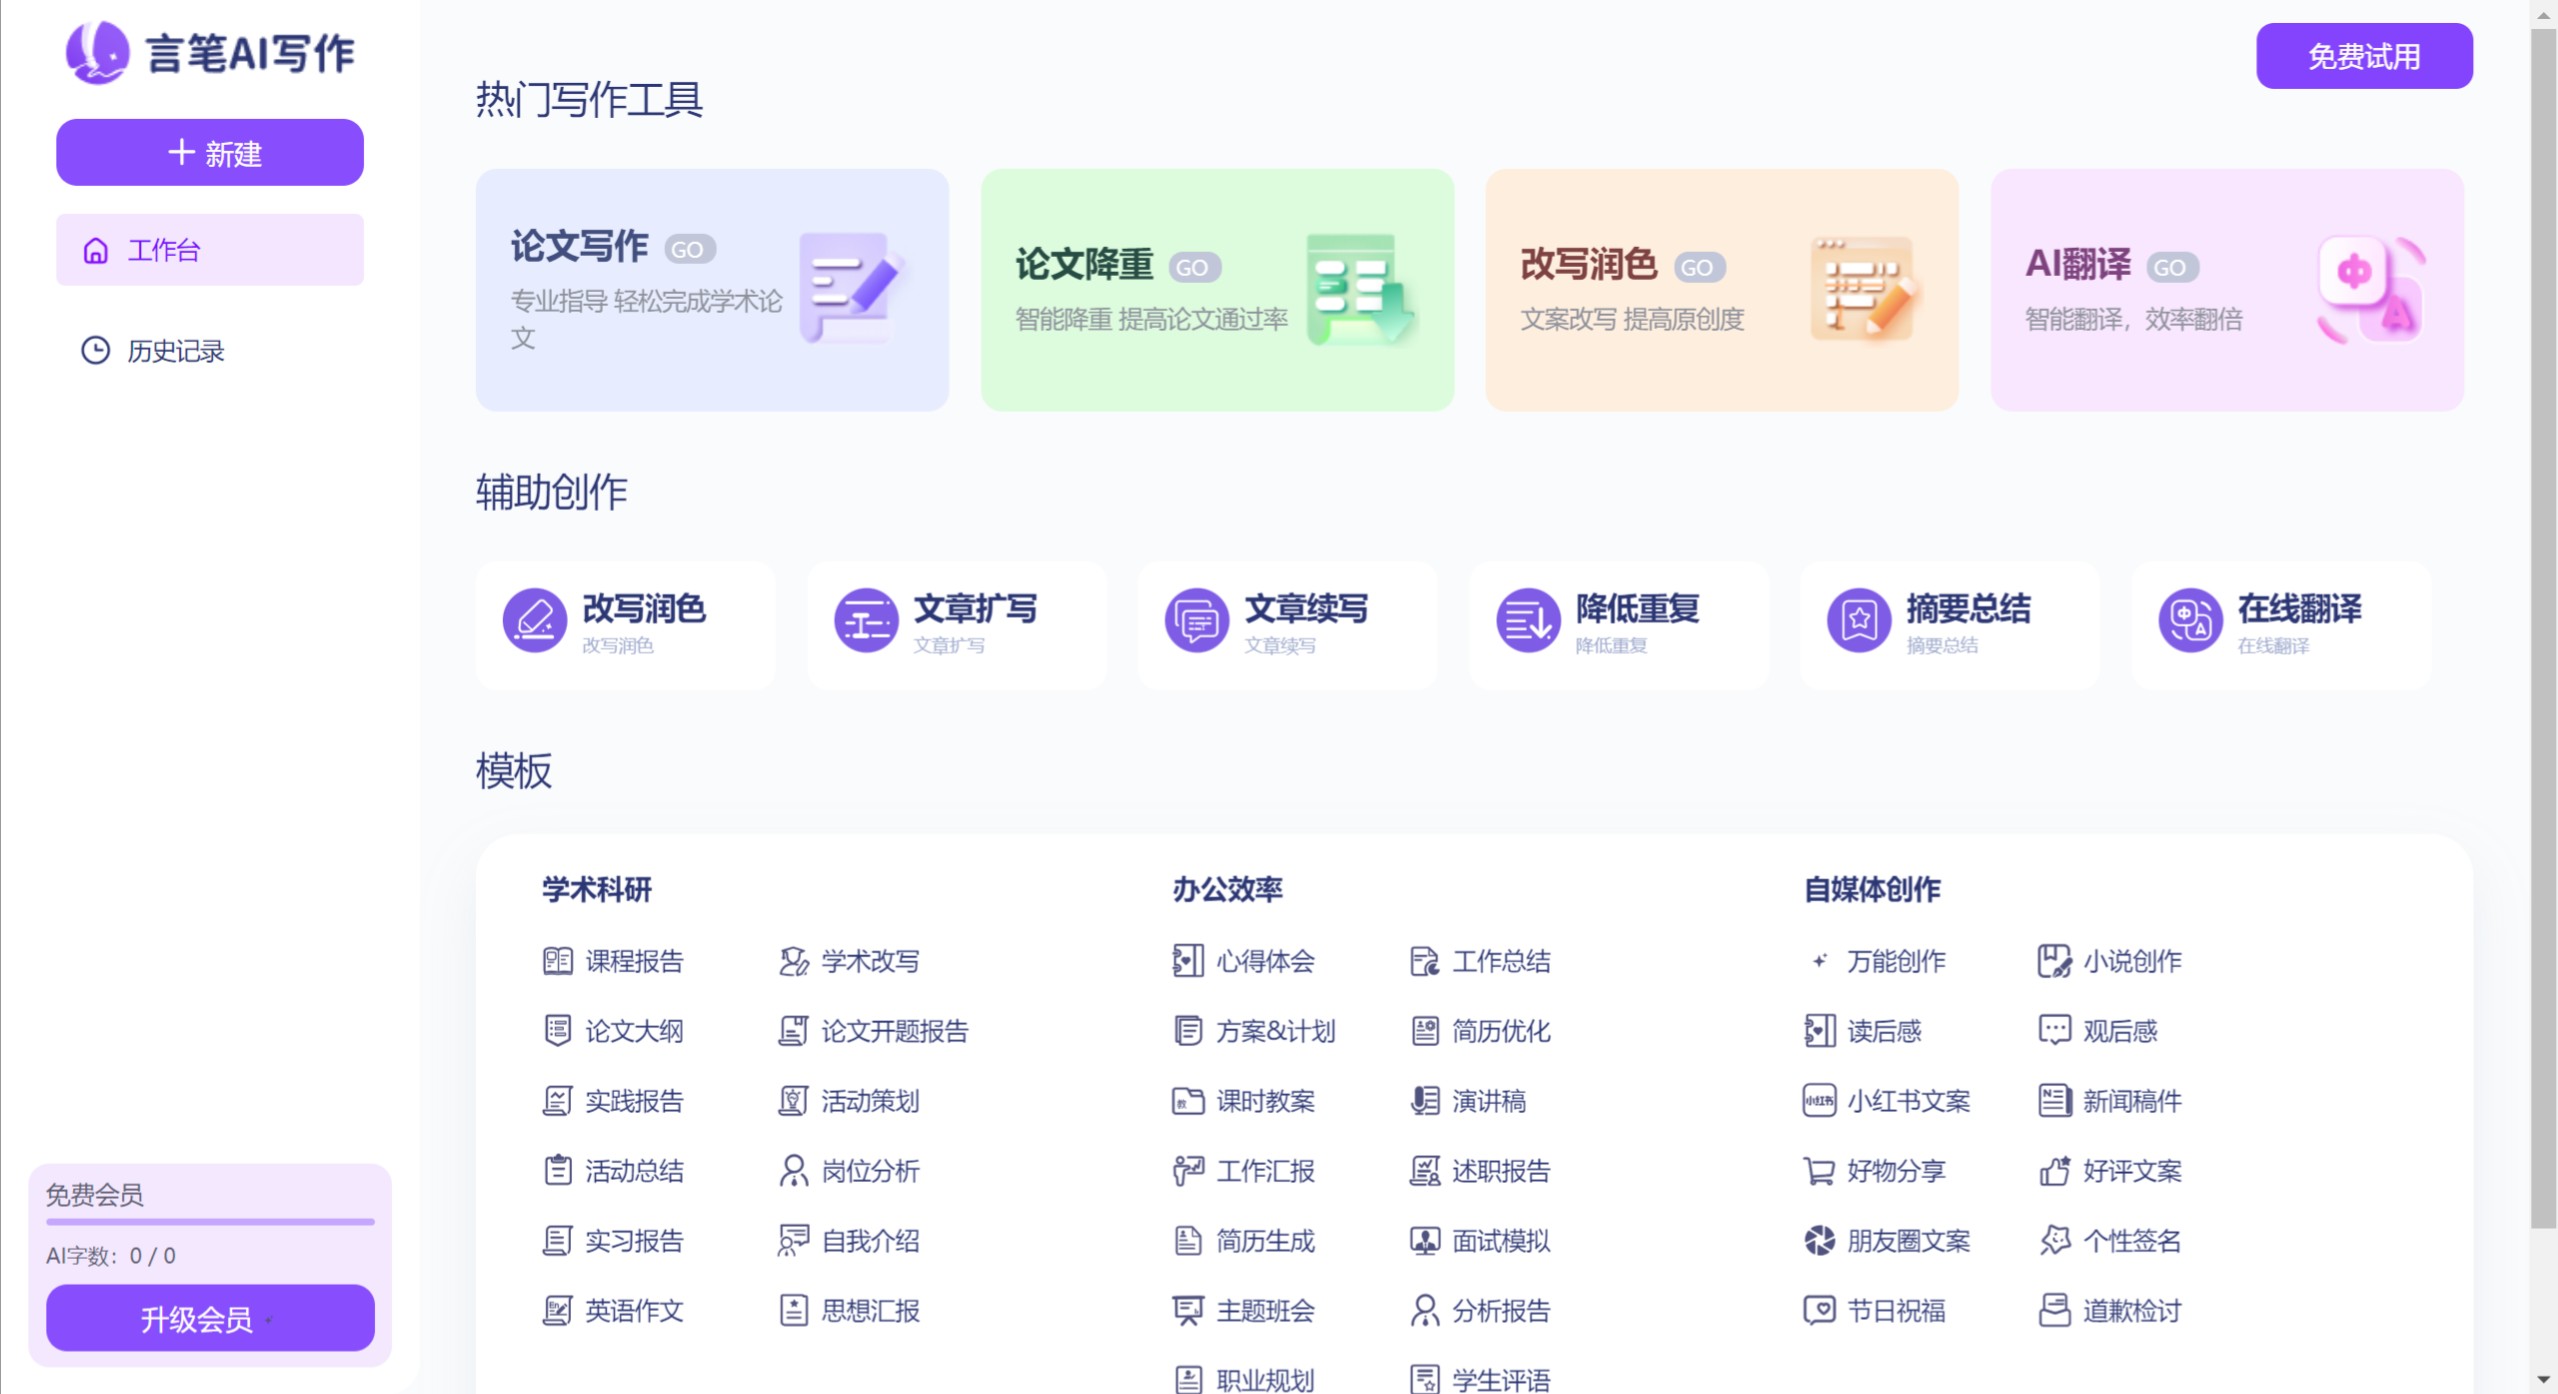This screenshot has width=2558, height=1394.
Task: Click the 免费试用 button
Action: click(2363, 56)
